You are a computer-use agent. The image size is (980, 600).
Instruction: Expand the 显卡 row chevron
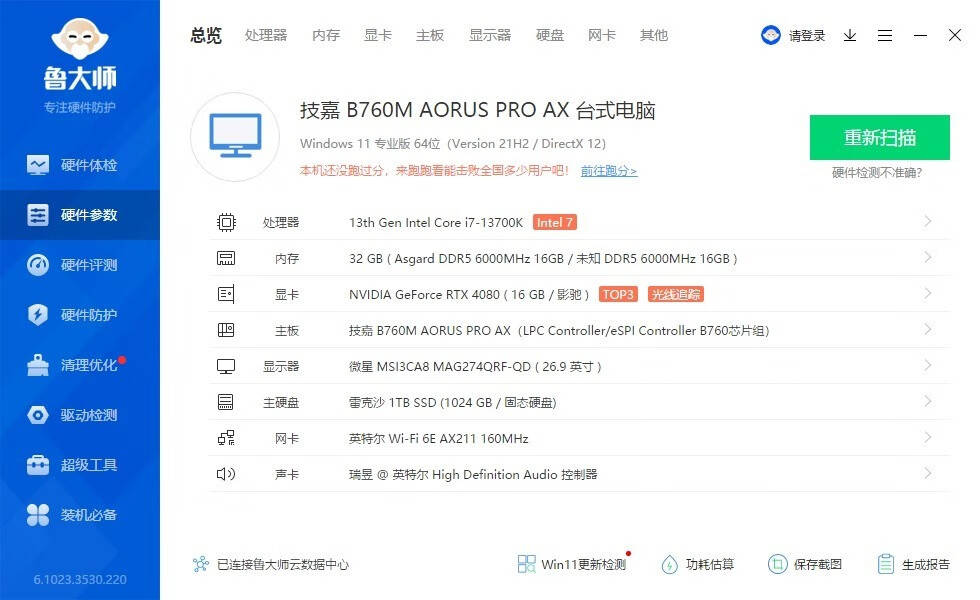[x=928, y=293]
